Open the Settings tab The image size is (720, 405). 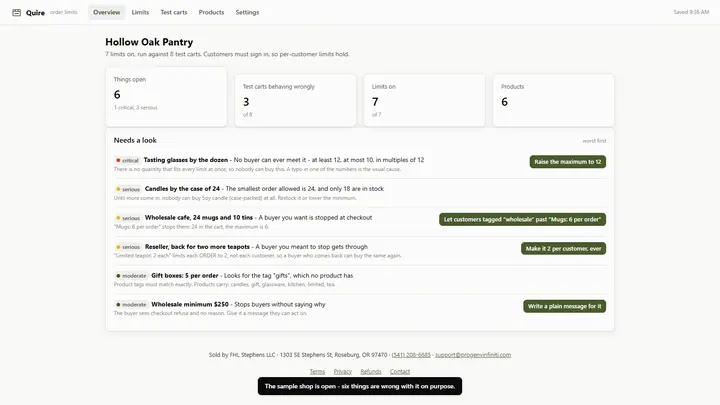tap(247, 12)
